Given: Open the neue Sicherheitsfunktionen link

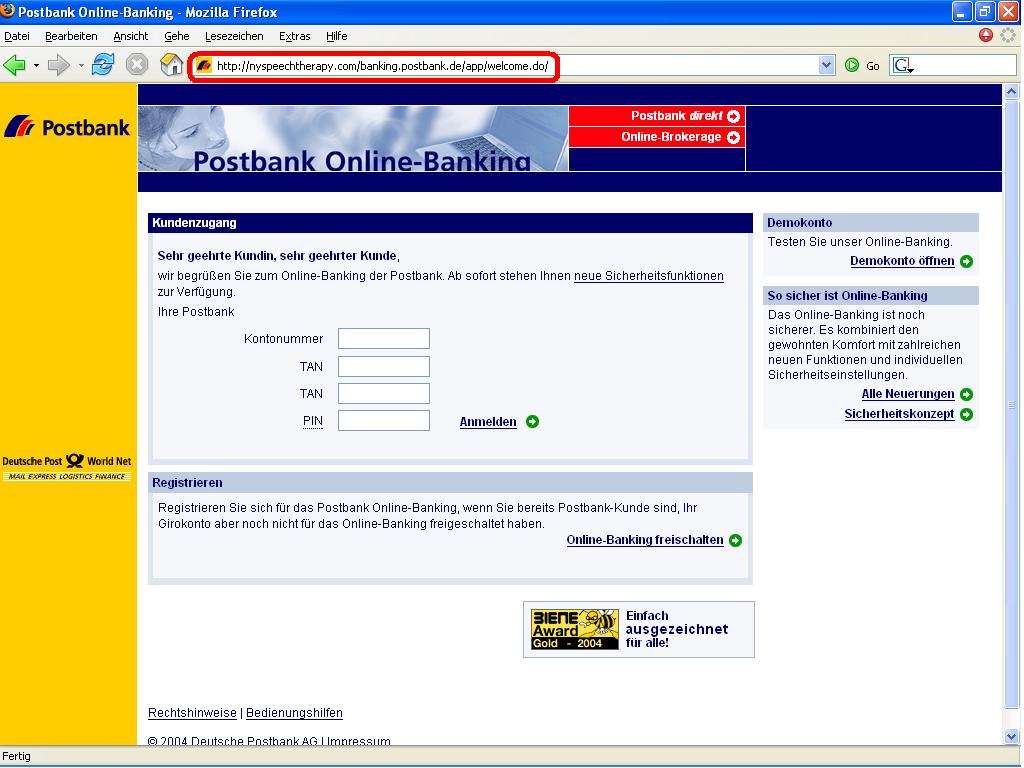Looking at the screenshot, I should pyautogui.click(x=648, y=276).
